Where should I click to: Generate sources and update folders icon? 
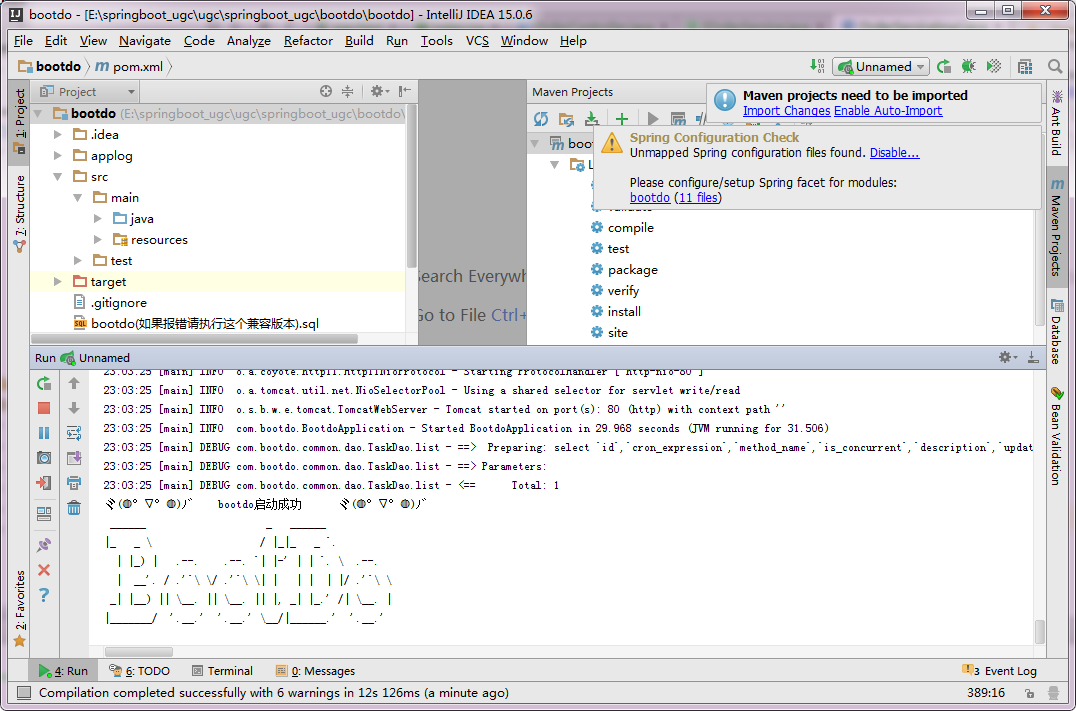click(x=566, y=119)
